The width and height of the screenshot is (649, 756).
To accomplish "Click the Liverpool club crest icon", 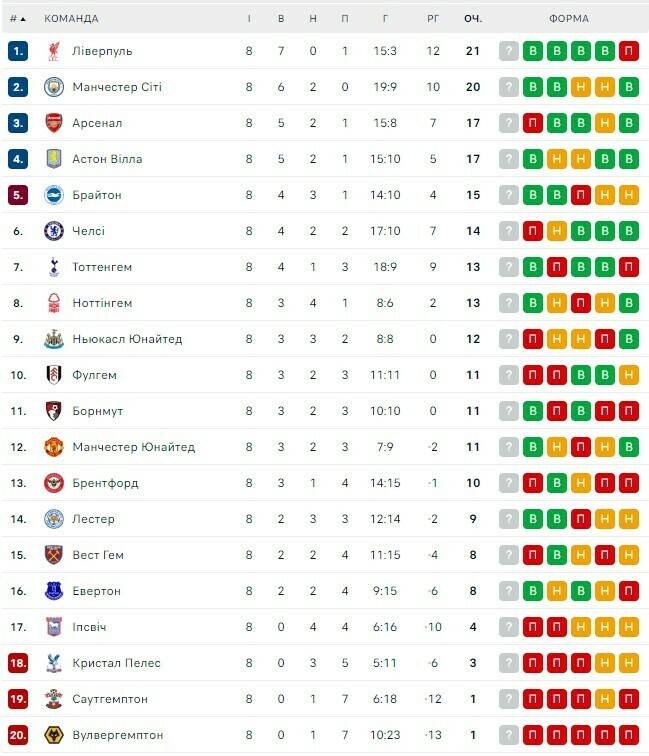I will click(54, 51).
